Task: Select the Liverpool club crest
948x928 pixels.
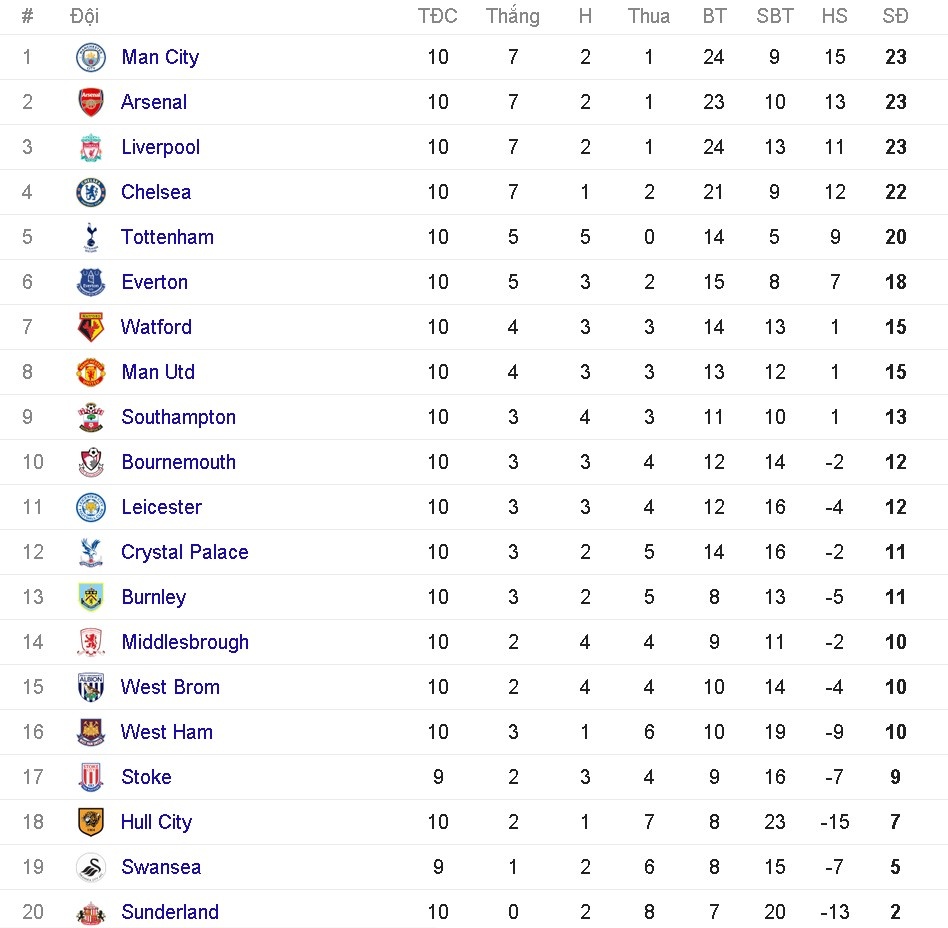Action: point(91,147)
